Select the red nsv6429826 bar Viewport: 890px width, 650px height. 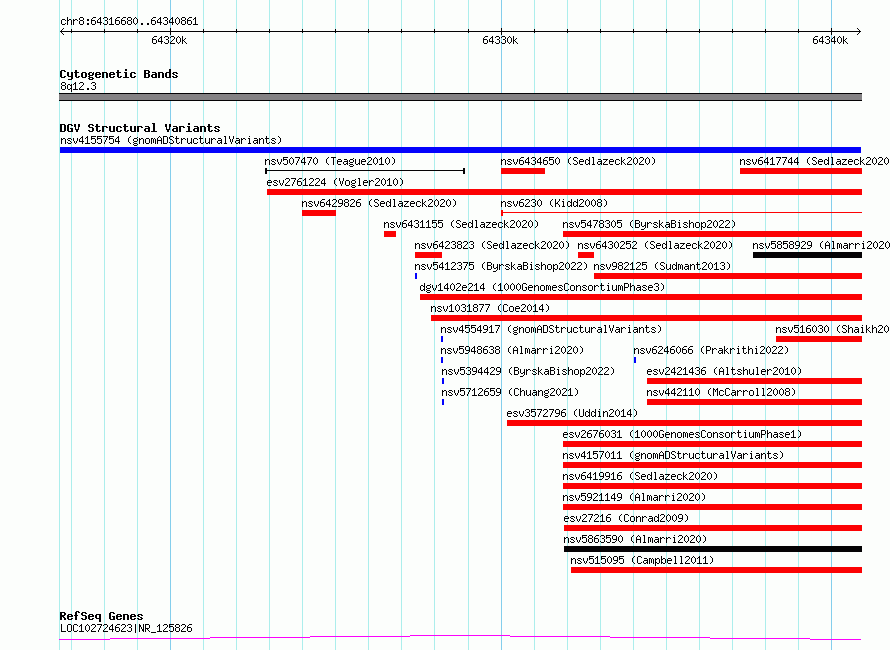[319, 213]
